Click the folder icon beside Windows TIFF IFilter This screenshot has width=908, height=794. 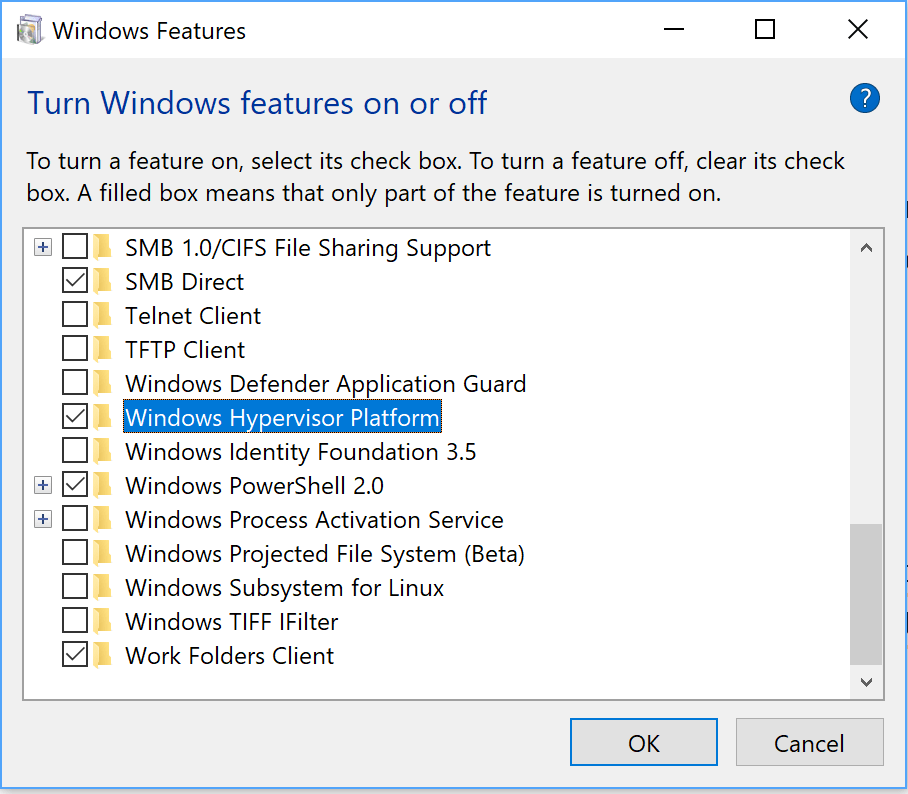click(x=104, y=621)
